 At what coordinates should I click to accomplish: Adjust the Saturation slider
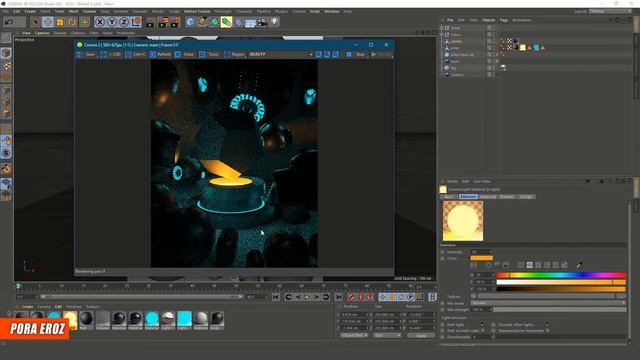561,282
